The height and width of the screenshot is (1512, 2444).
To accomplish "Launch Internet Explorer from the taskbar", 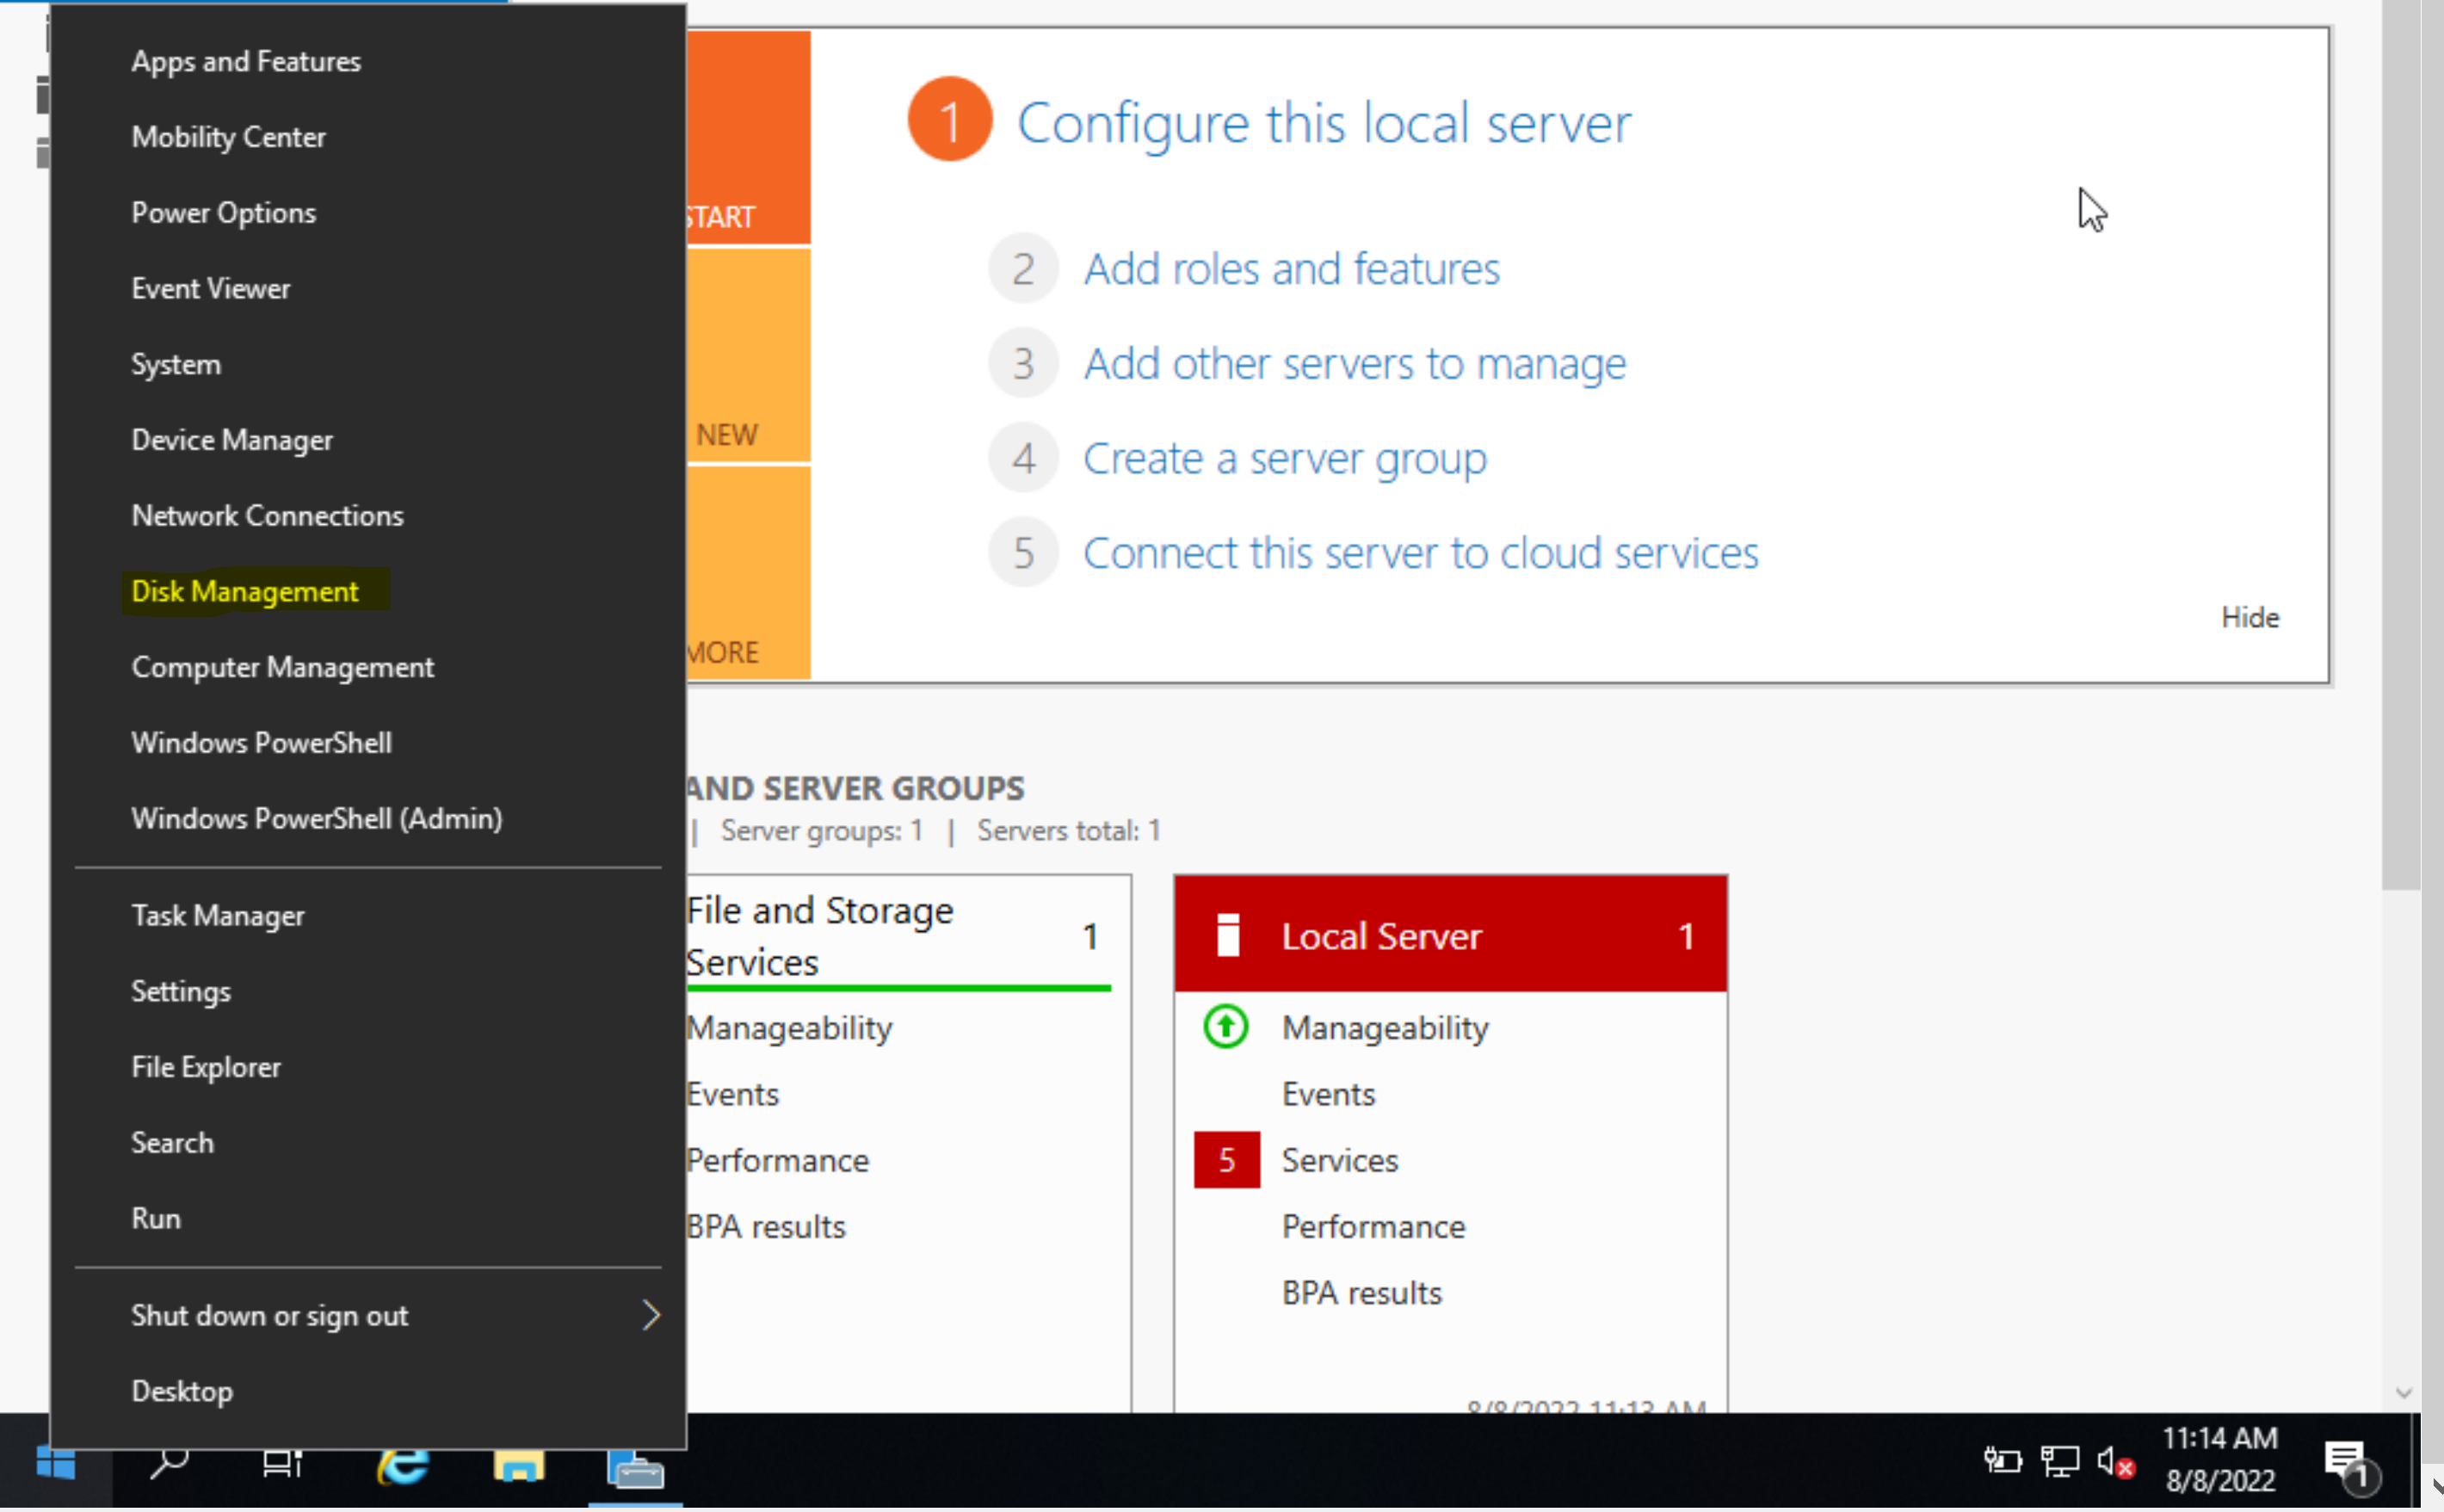I will pos(403,1465).
